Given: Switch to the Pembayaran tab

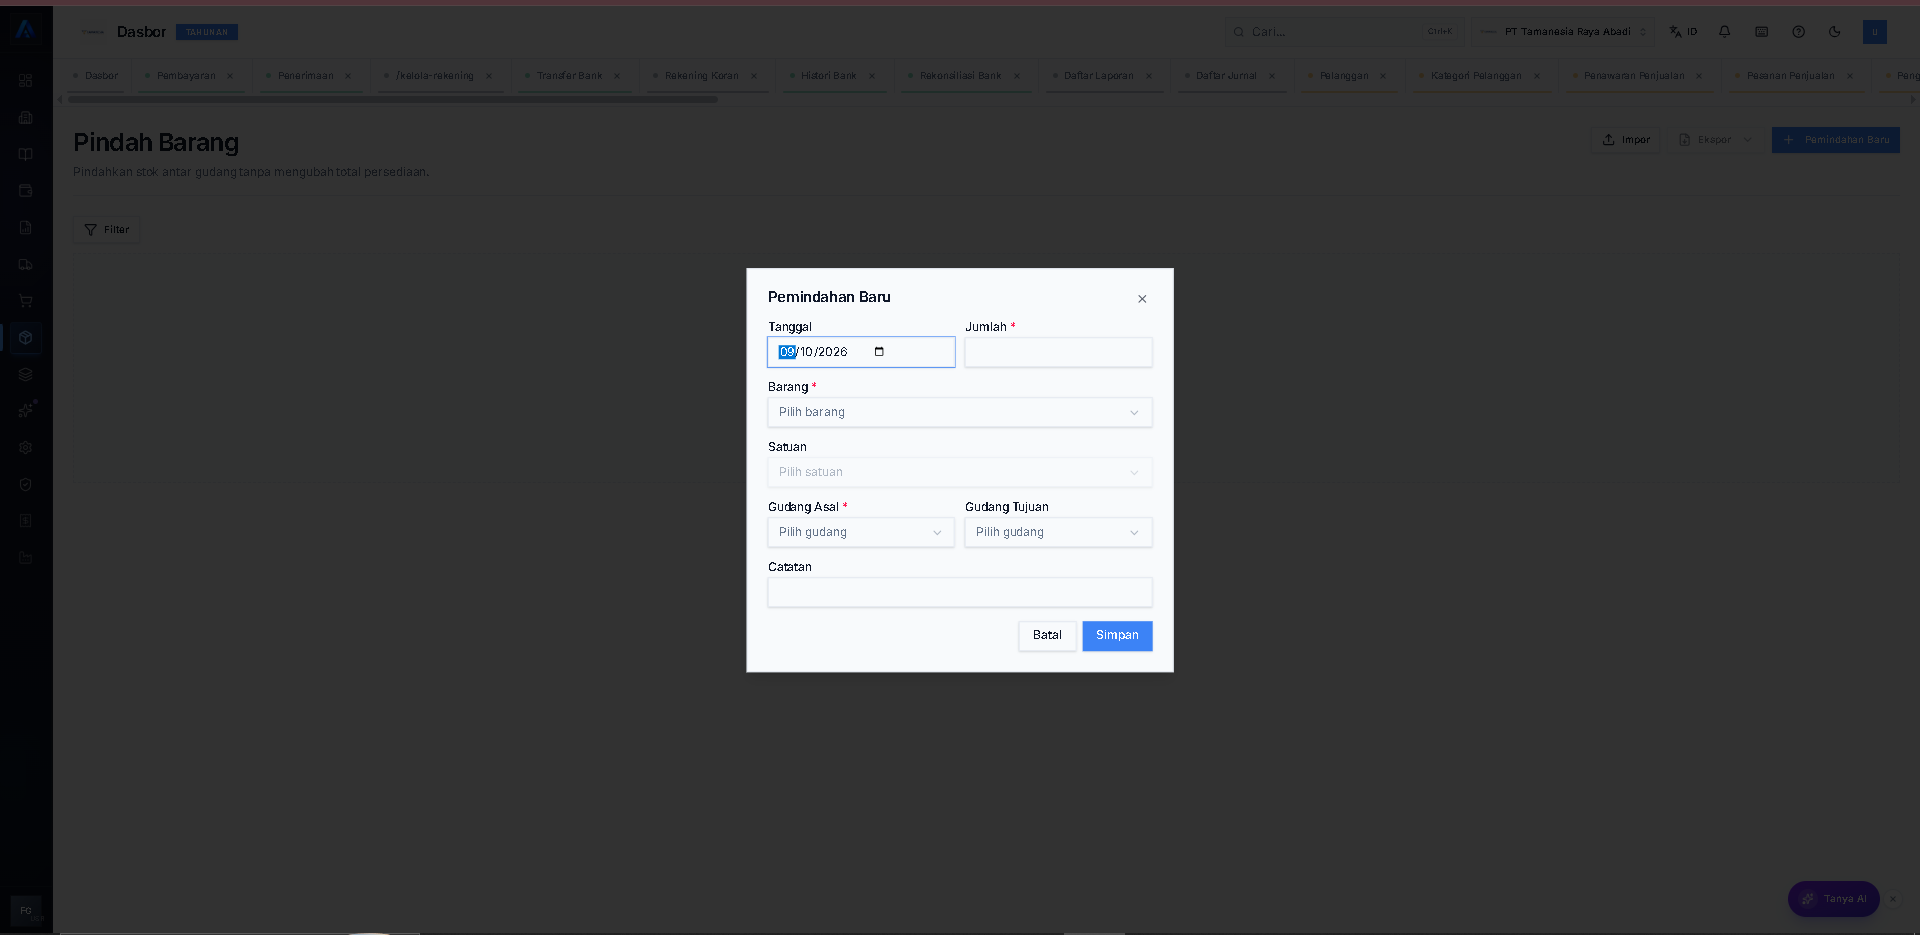Looking at the screenshot, I should pyautogui.click(x=186, y=76).
